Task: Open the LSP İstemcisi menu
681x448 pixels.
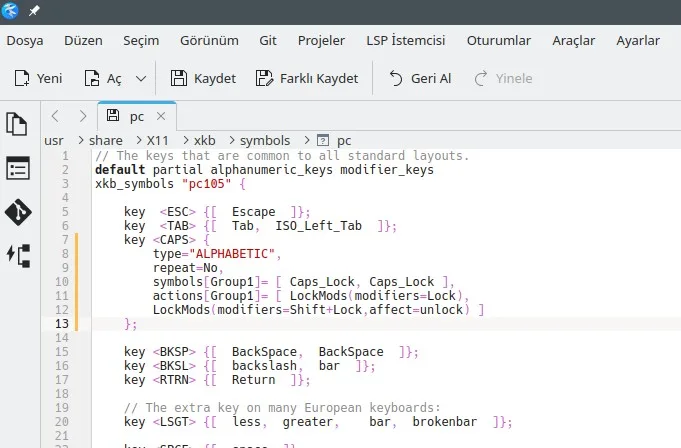Action: click(406, 40)
